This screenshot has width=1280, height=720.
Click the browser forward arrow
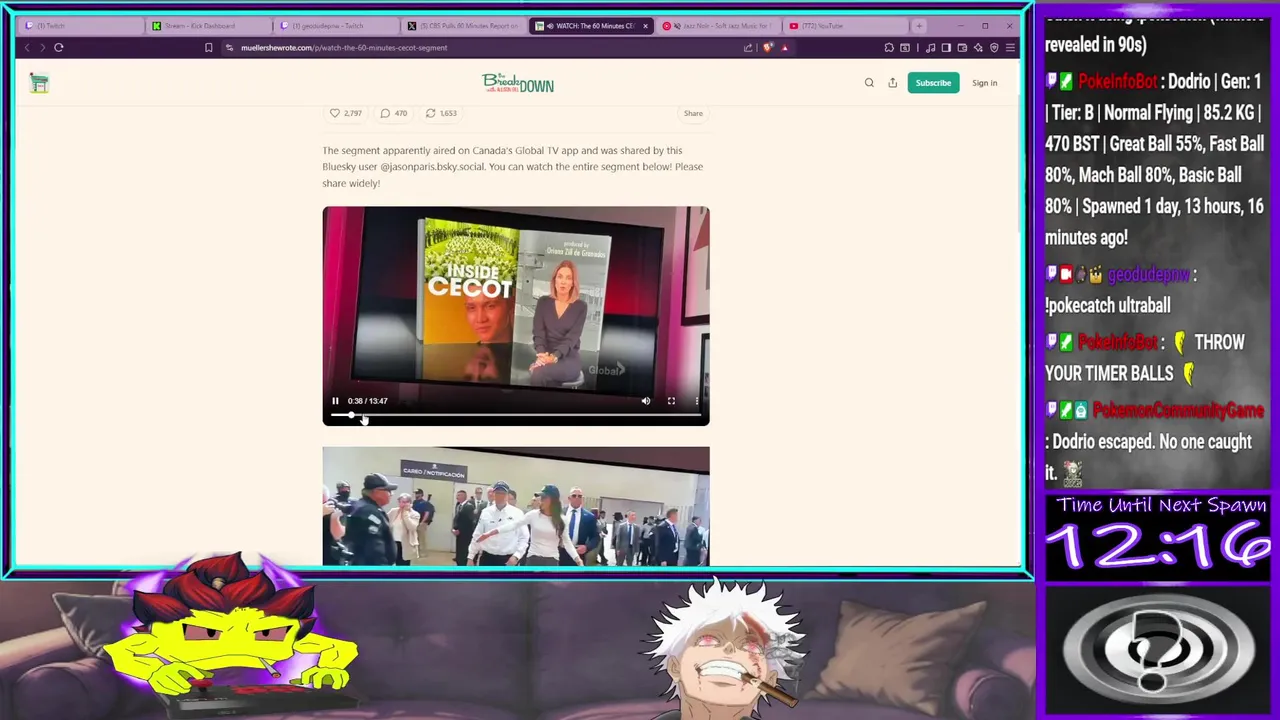coord(42,47)
